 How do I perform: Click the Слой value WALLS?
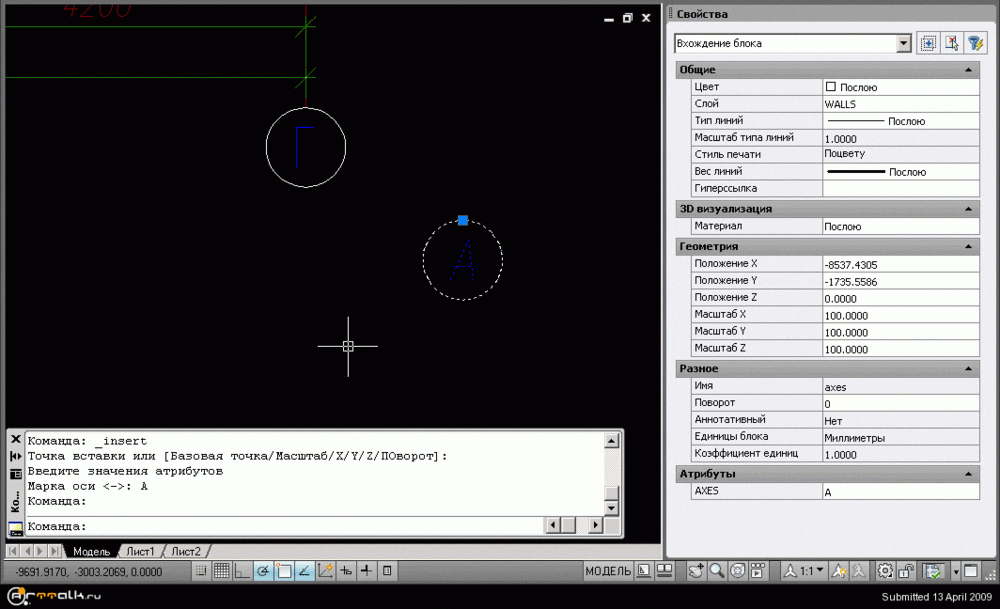(x=901, y=104)
